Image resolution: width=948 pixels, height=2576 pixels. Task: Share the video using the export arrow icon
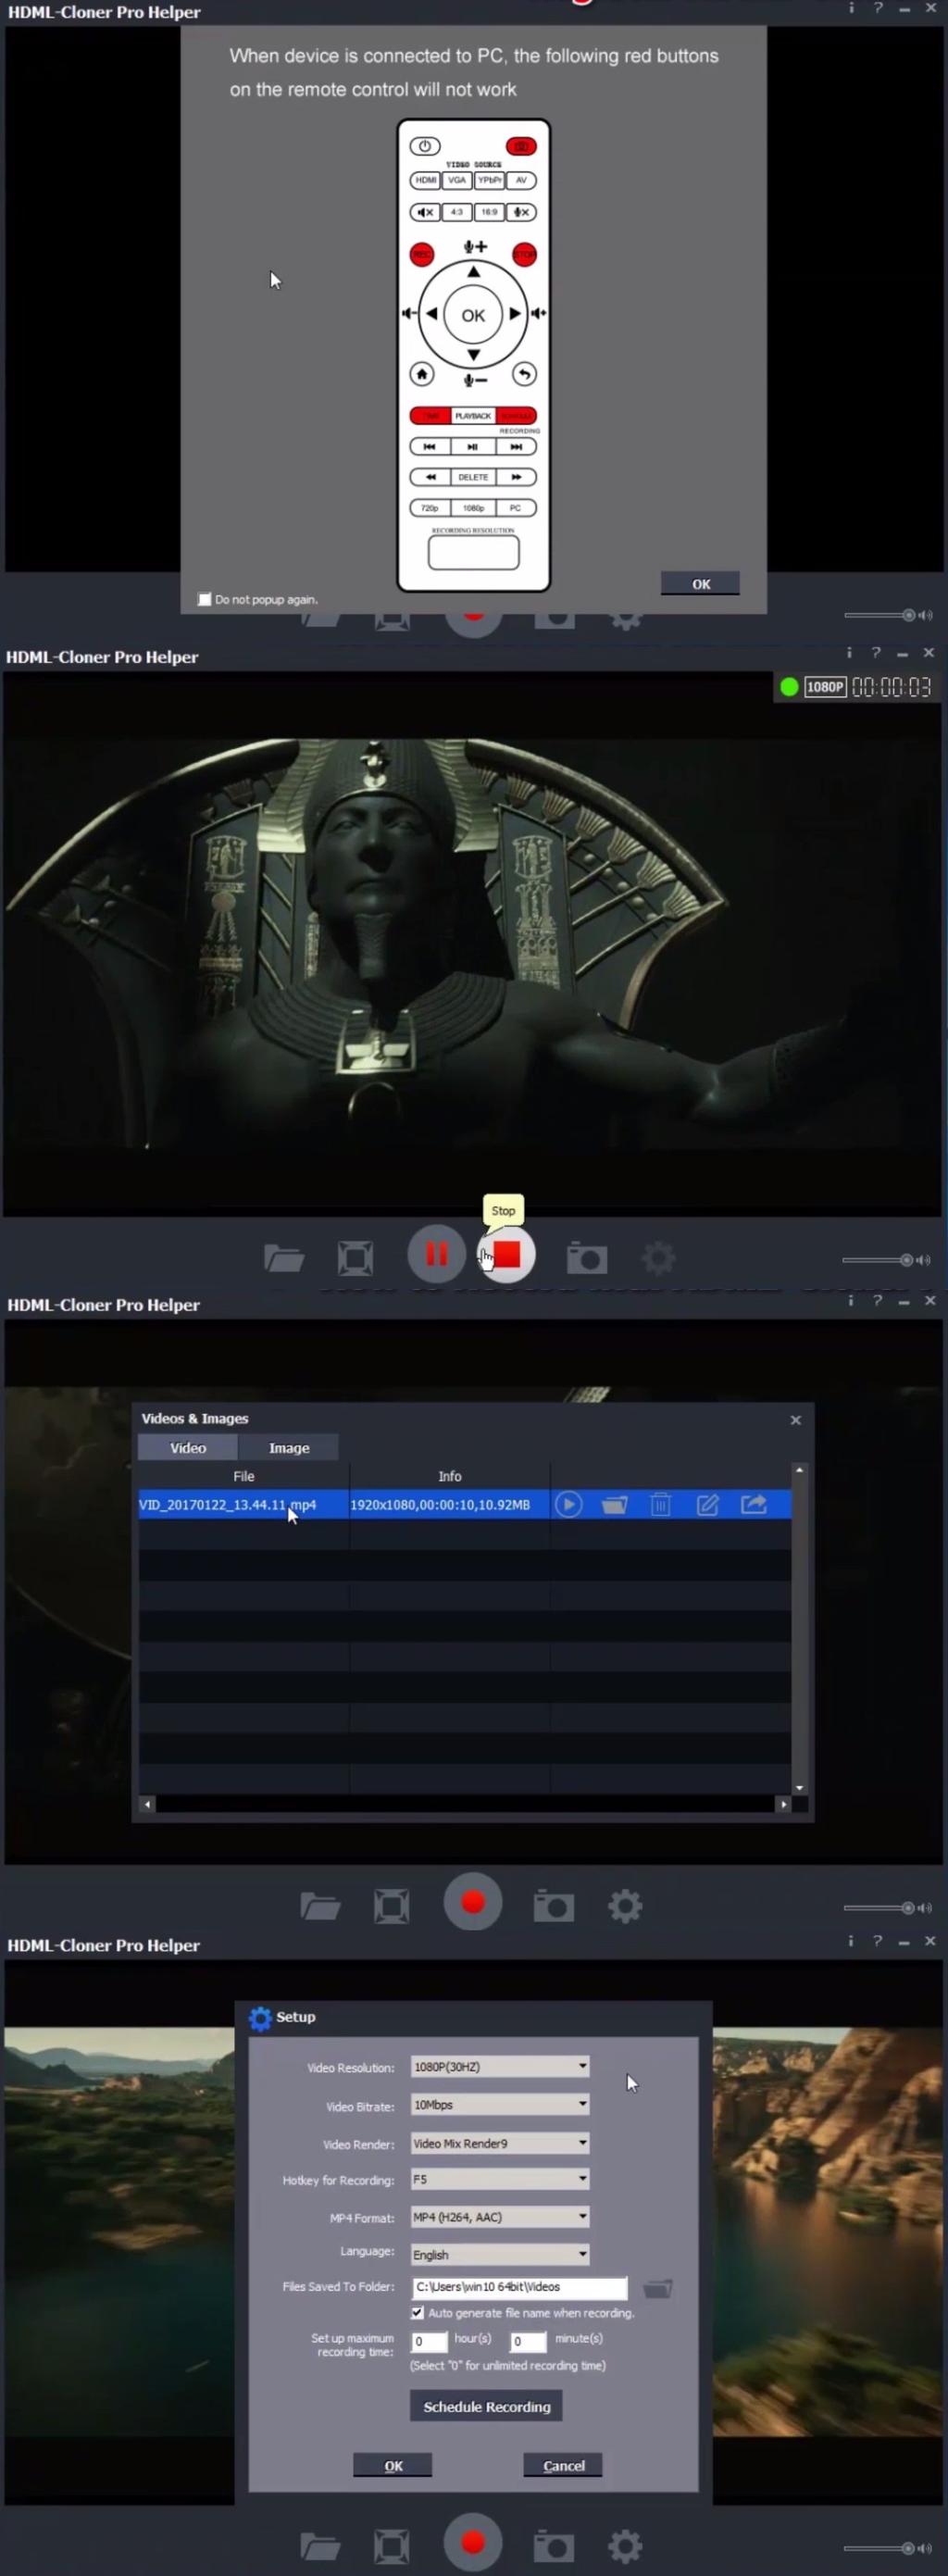point(754,1505)
